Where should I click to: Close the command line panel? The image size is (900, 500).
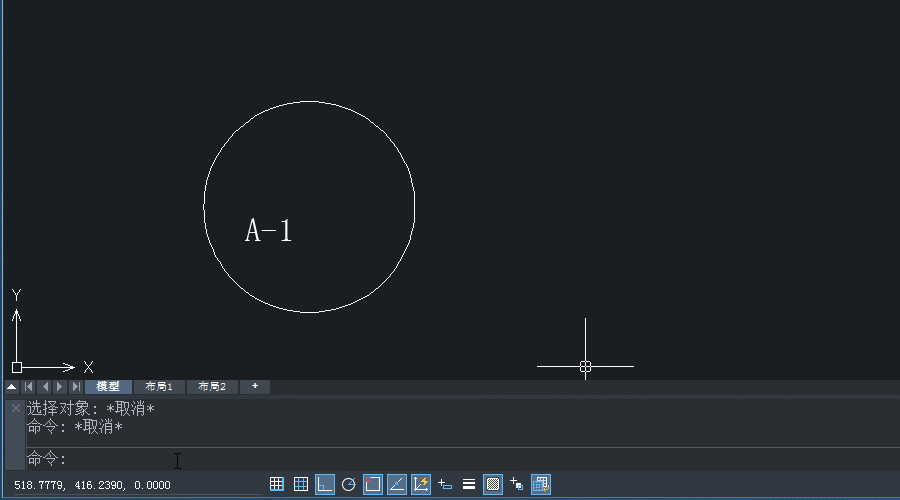coord(15,408)
